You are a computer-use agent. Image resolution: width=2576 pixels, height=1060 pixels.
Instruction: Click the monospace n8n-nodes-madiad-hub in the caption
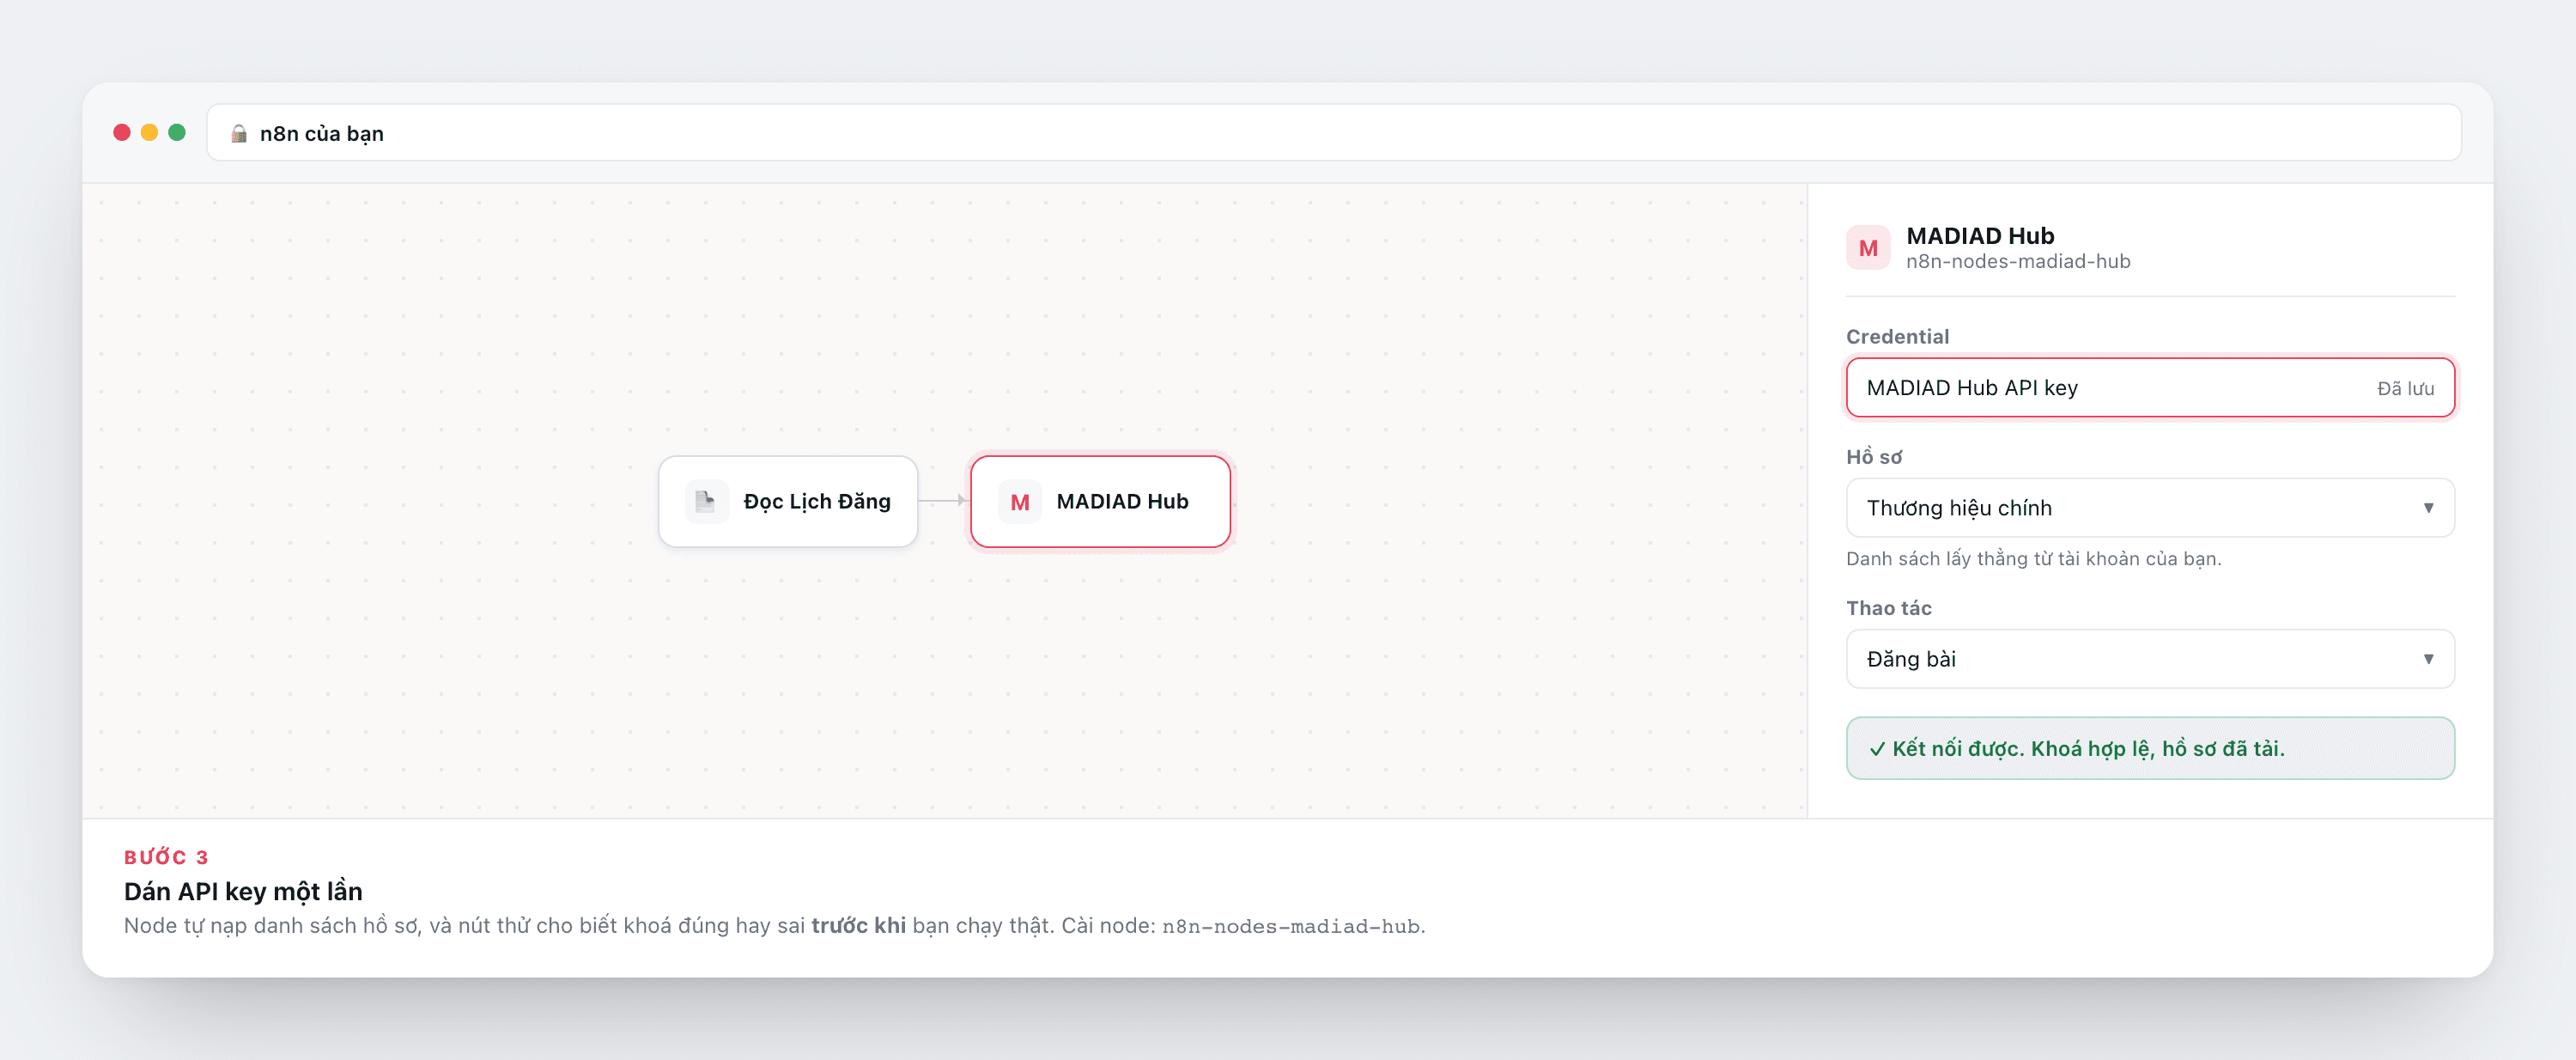(1290, 927)
